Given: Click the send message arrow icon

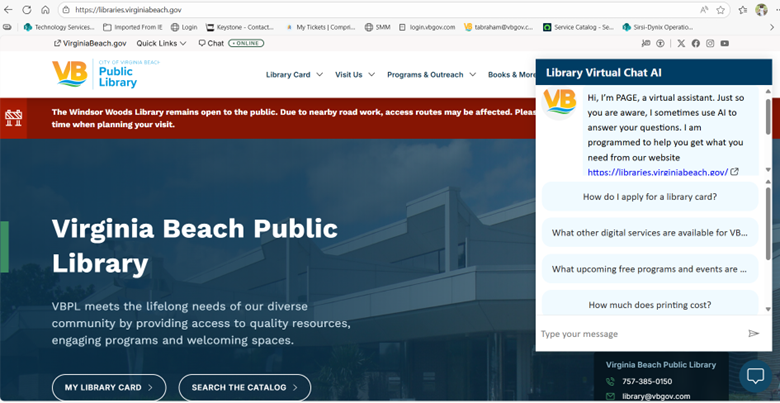Looking at the screenshot, I should coord(753,334).
